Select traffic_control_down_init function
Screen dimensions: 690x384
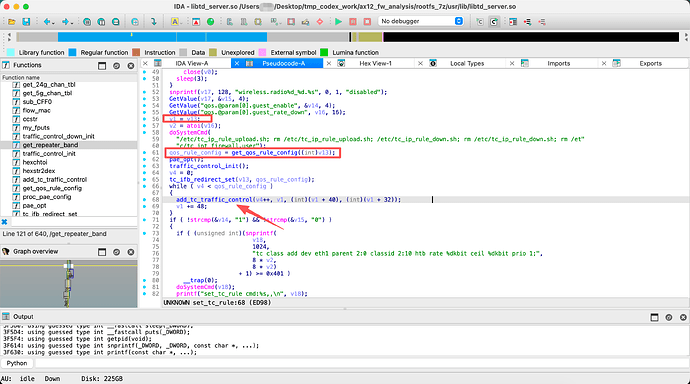point(59,136)
